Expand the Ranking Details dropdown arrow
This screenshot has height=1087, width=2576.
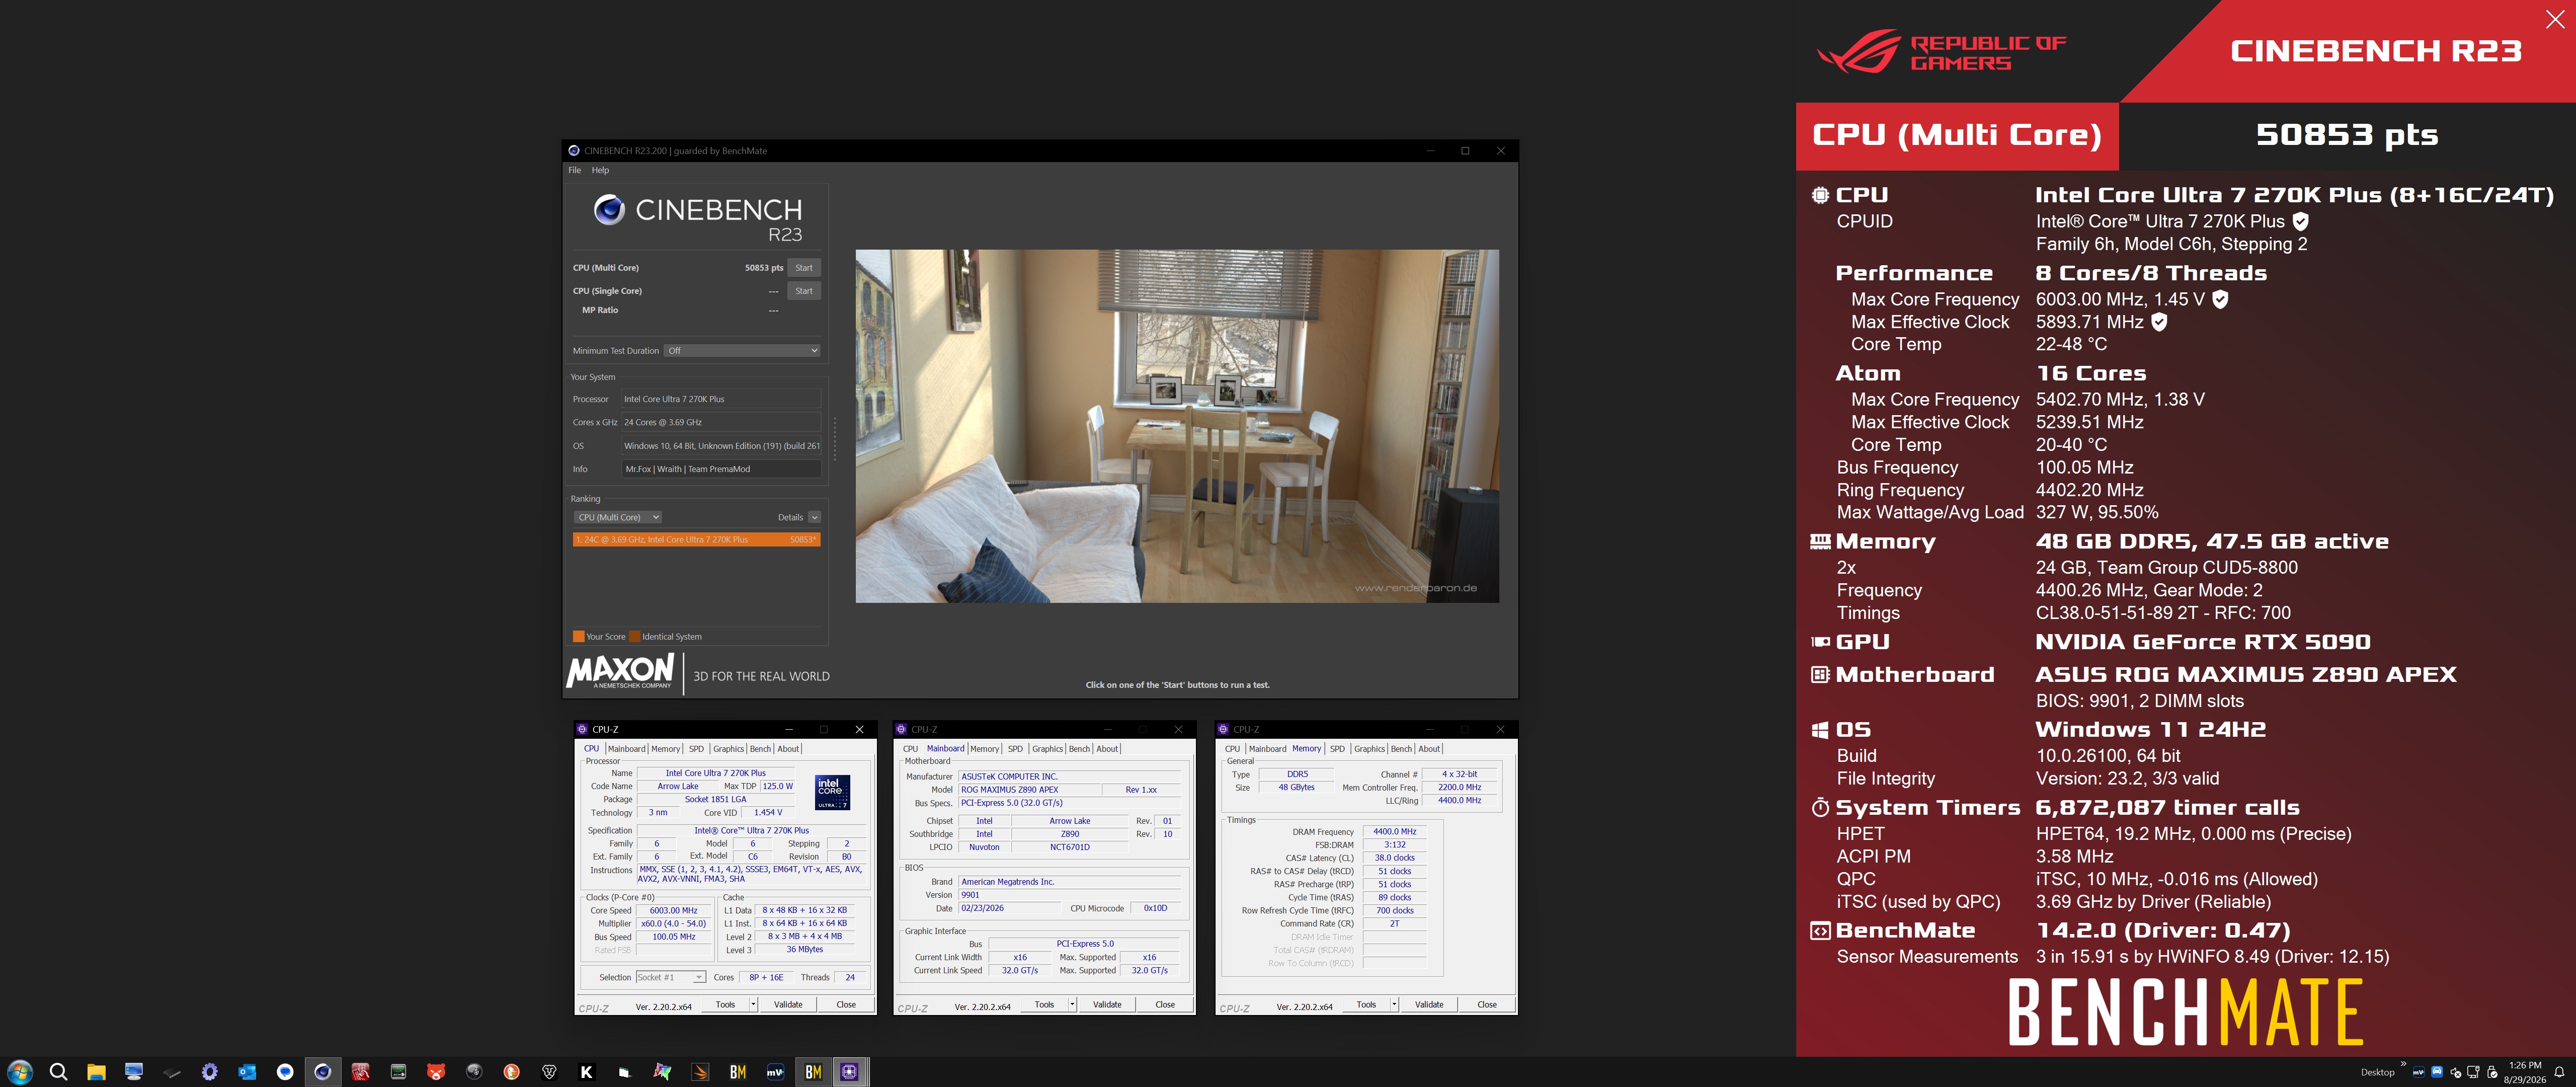tap(815, 518)
